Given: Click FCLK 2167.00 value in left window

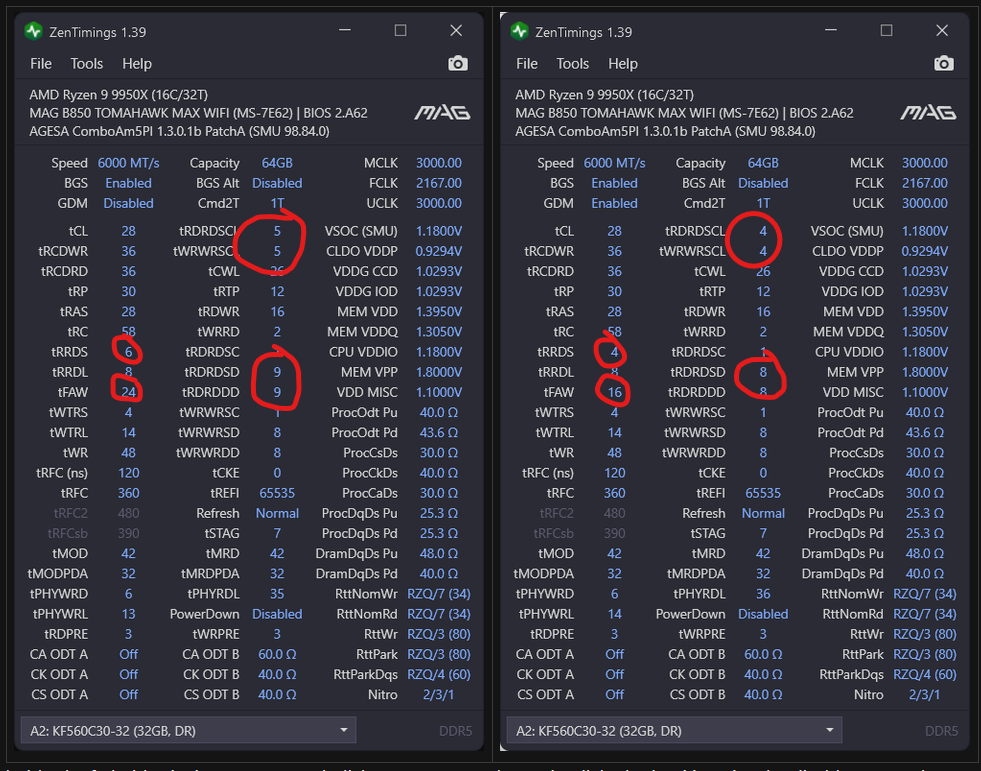Looking at the screenshot, I should coord(439,183).
